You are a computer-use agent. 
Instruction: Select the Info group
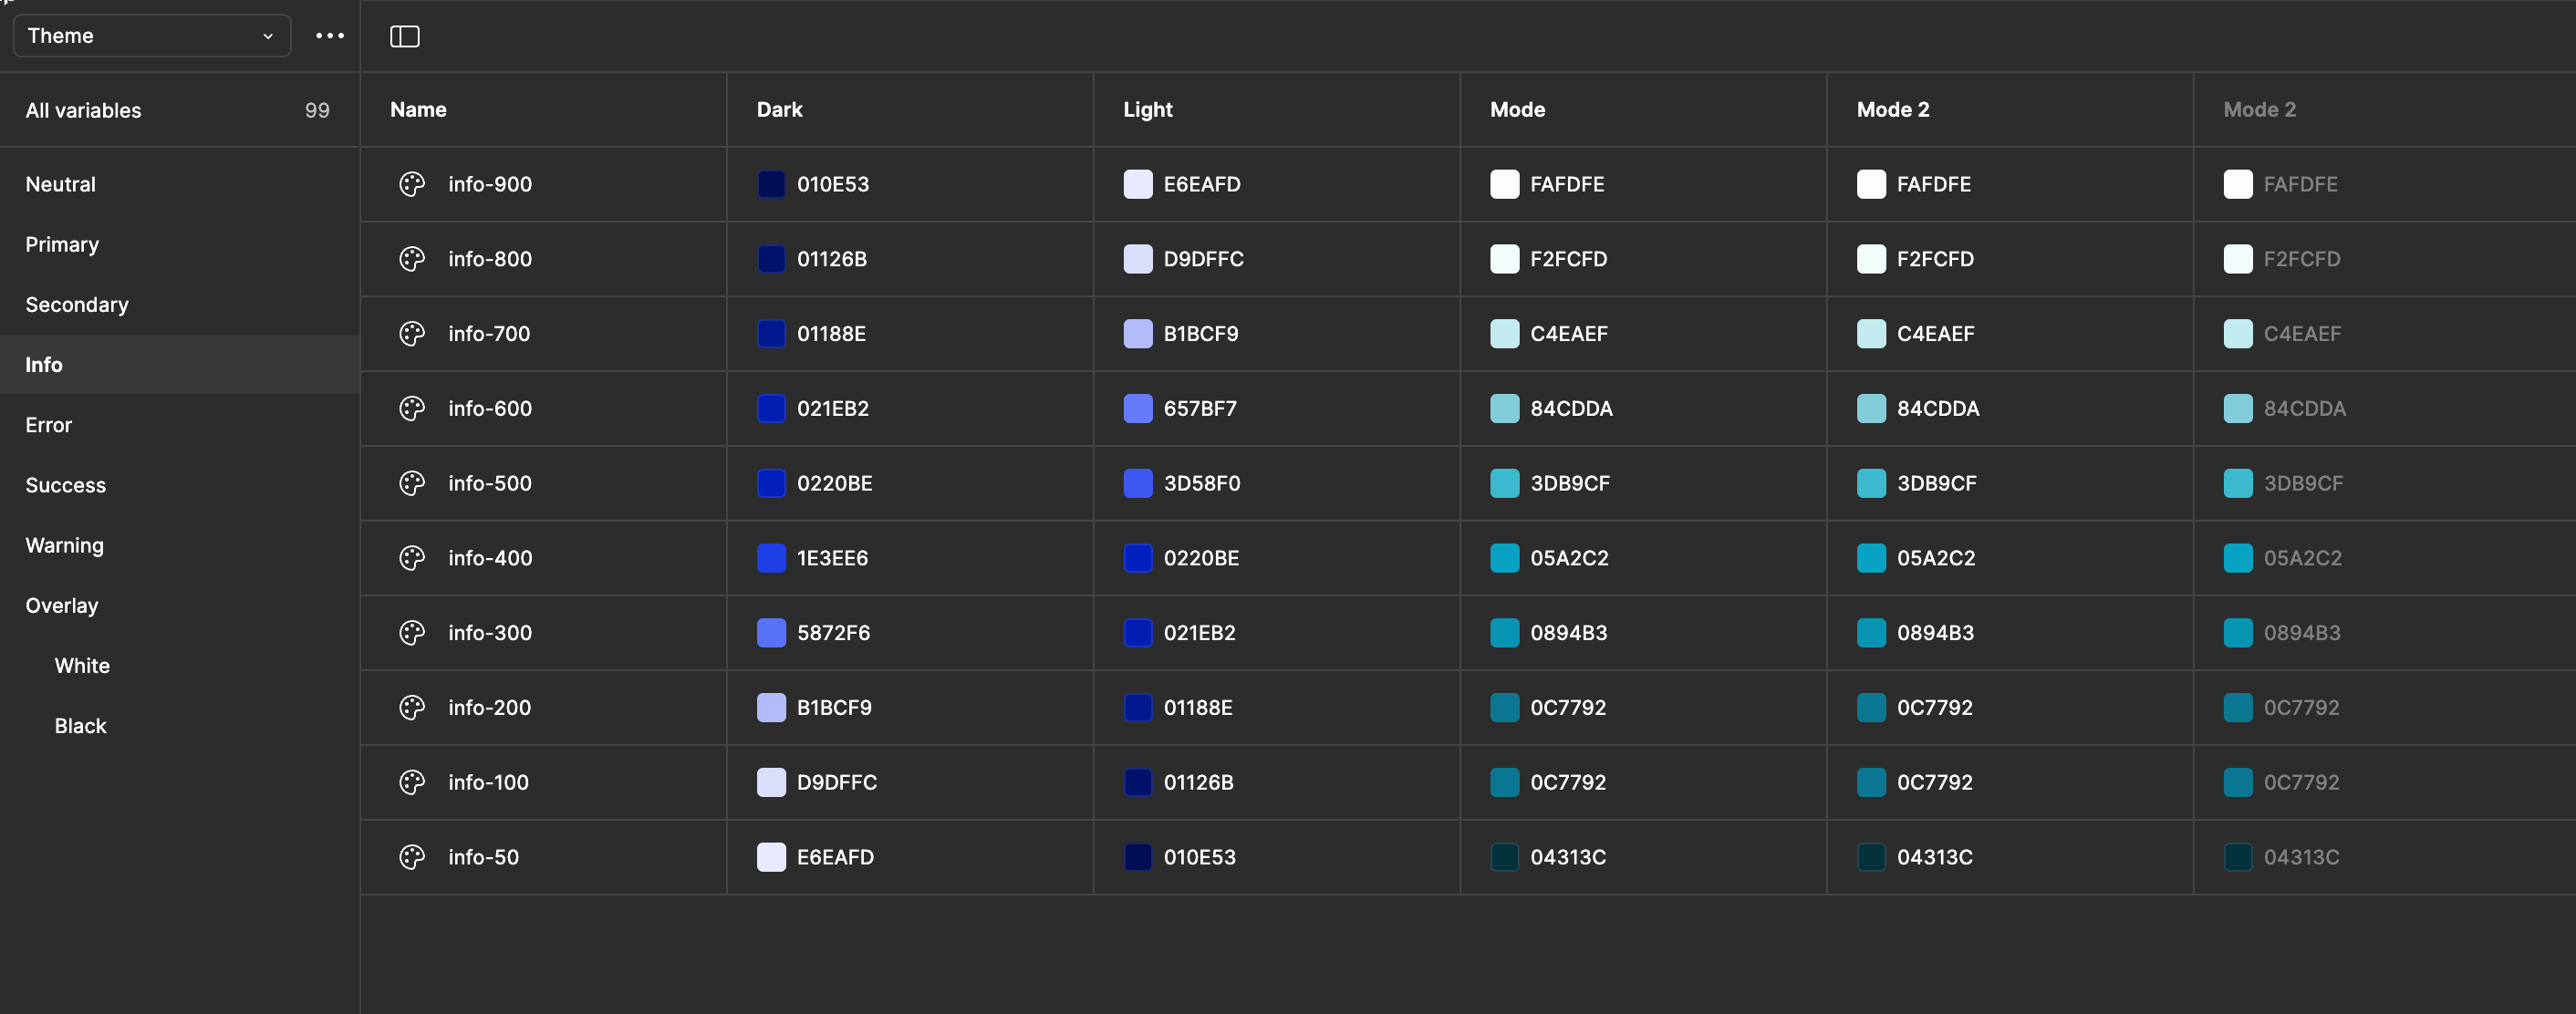tap(179, 364)
